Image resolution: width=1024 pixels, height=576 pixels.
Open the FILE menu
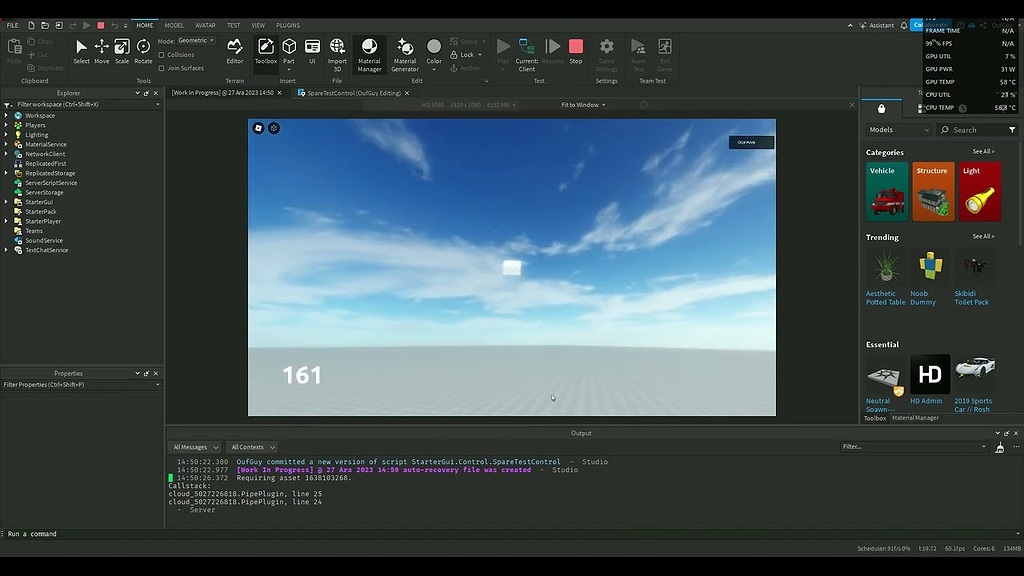coord(12,25)
